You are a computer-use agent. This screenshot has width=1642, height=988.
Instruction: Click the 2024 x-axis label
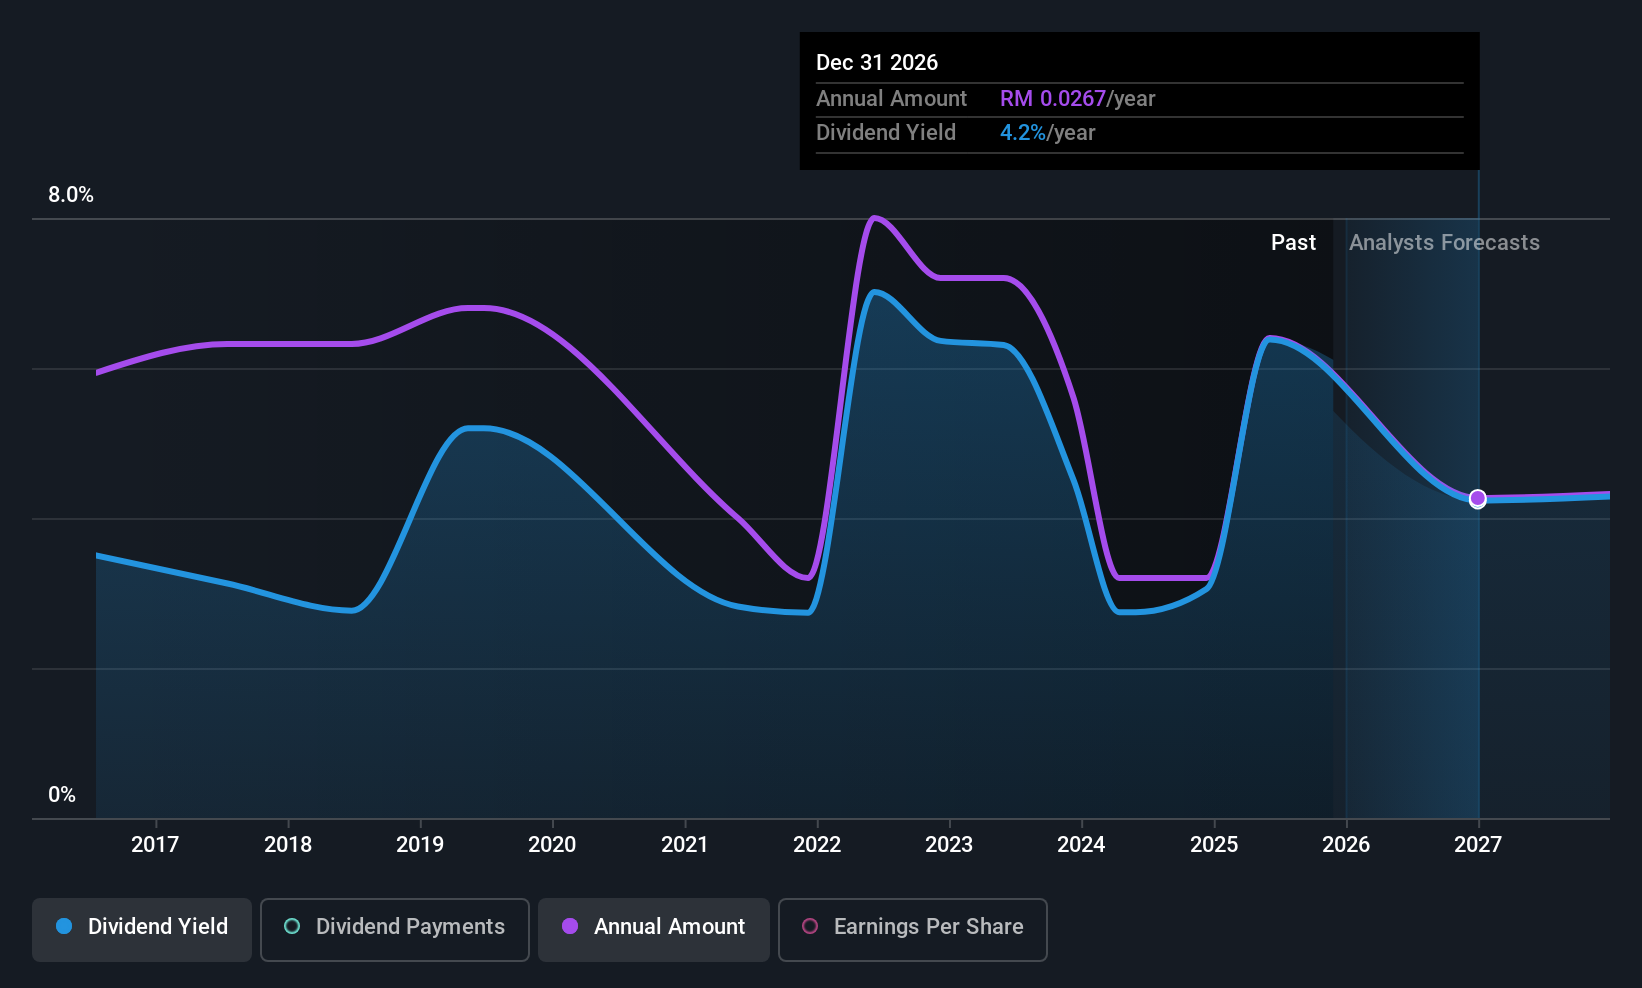[x=1081, y=845]
